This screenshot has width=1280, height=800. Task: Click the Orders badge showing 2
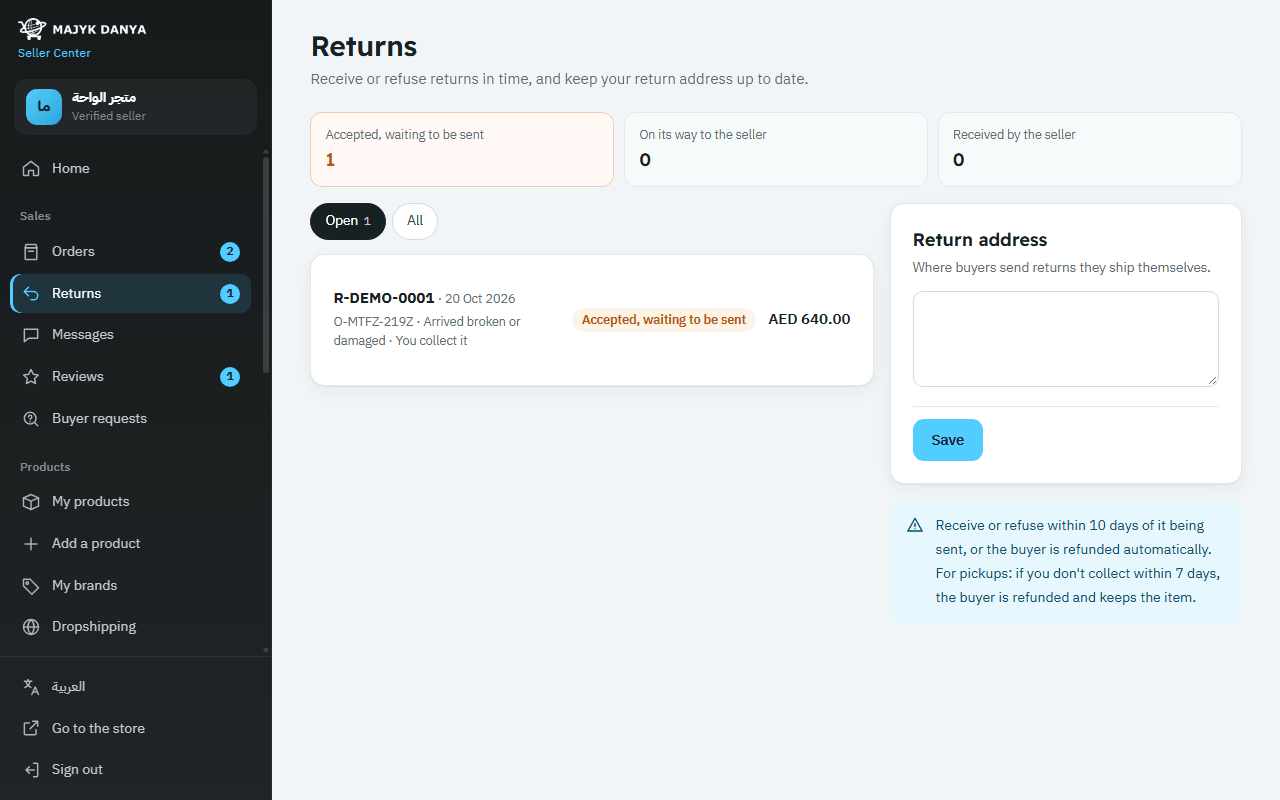(x=230, y=252)
